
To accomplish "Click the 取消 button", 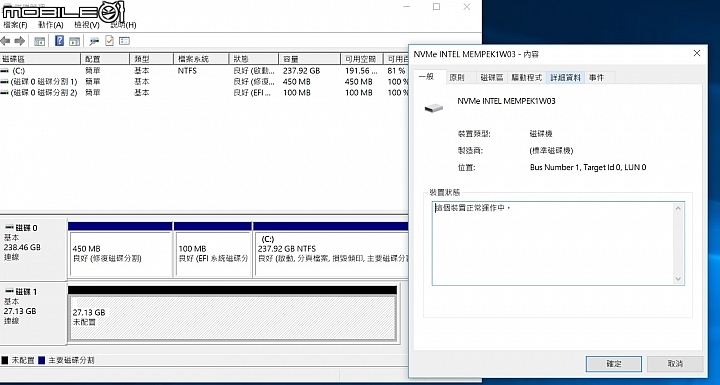I will (675, 364).
